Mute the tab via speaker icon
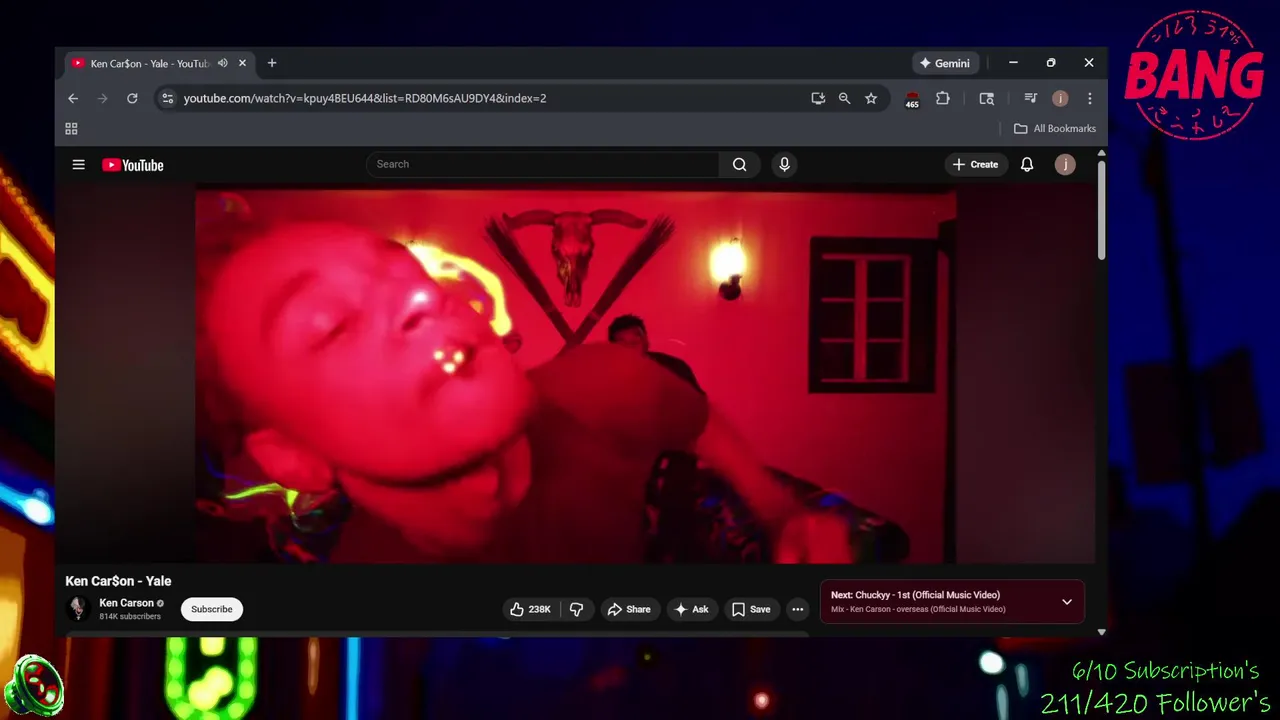The width and height of the screenshot is (1280, 720). [x=222, y=63]
